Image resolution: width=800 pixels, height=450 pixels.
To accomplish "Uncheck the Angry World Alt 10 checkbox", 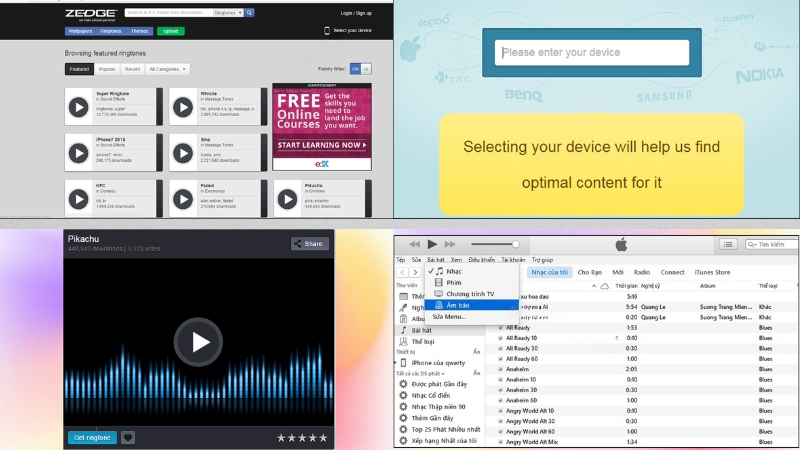I will coord(501,411).
